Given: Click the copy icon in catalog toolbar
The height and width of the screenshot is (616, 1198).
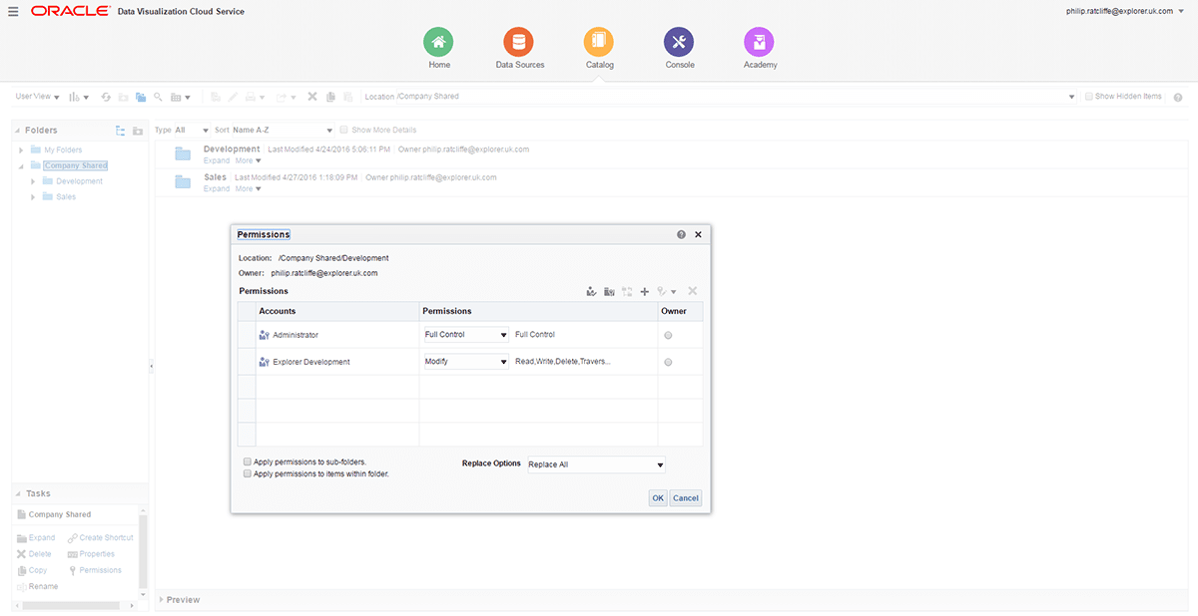Looking at the screenshot, I should click(330, 97).
